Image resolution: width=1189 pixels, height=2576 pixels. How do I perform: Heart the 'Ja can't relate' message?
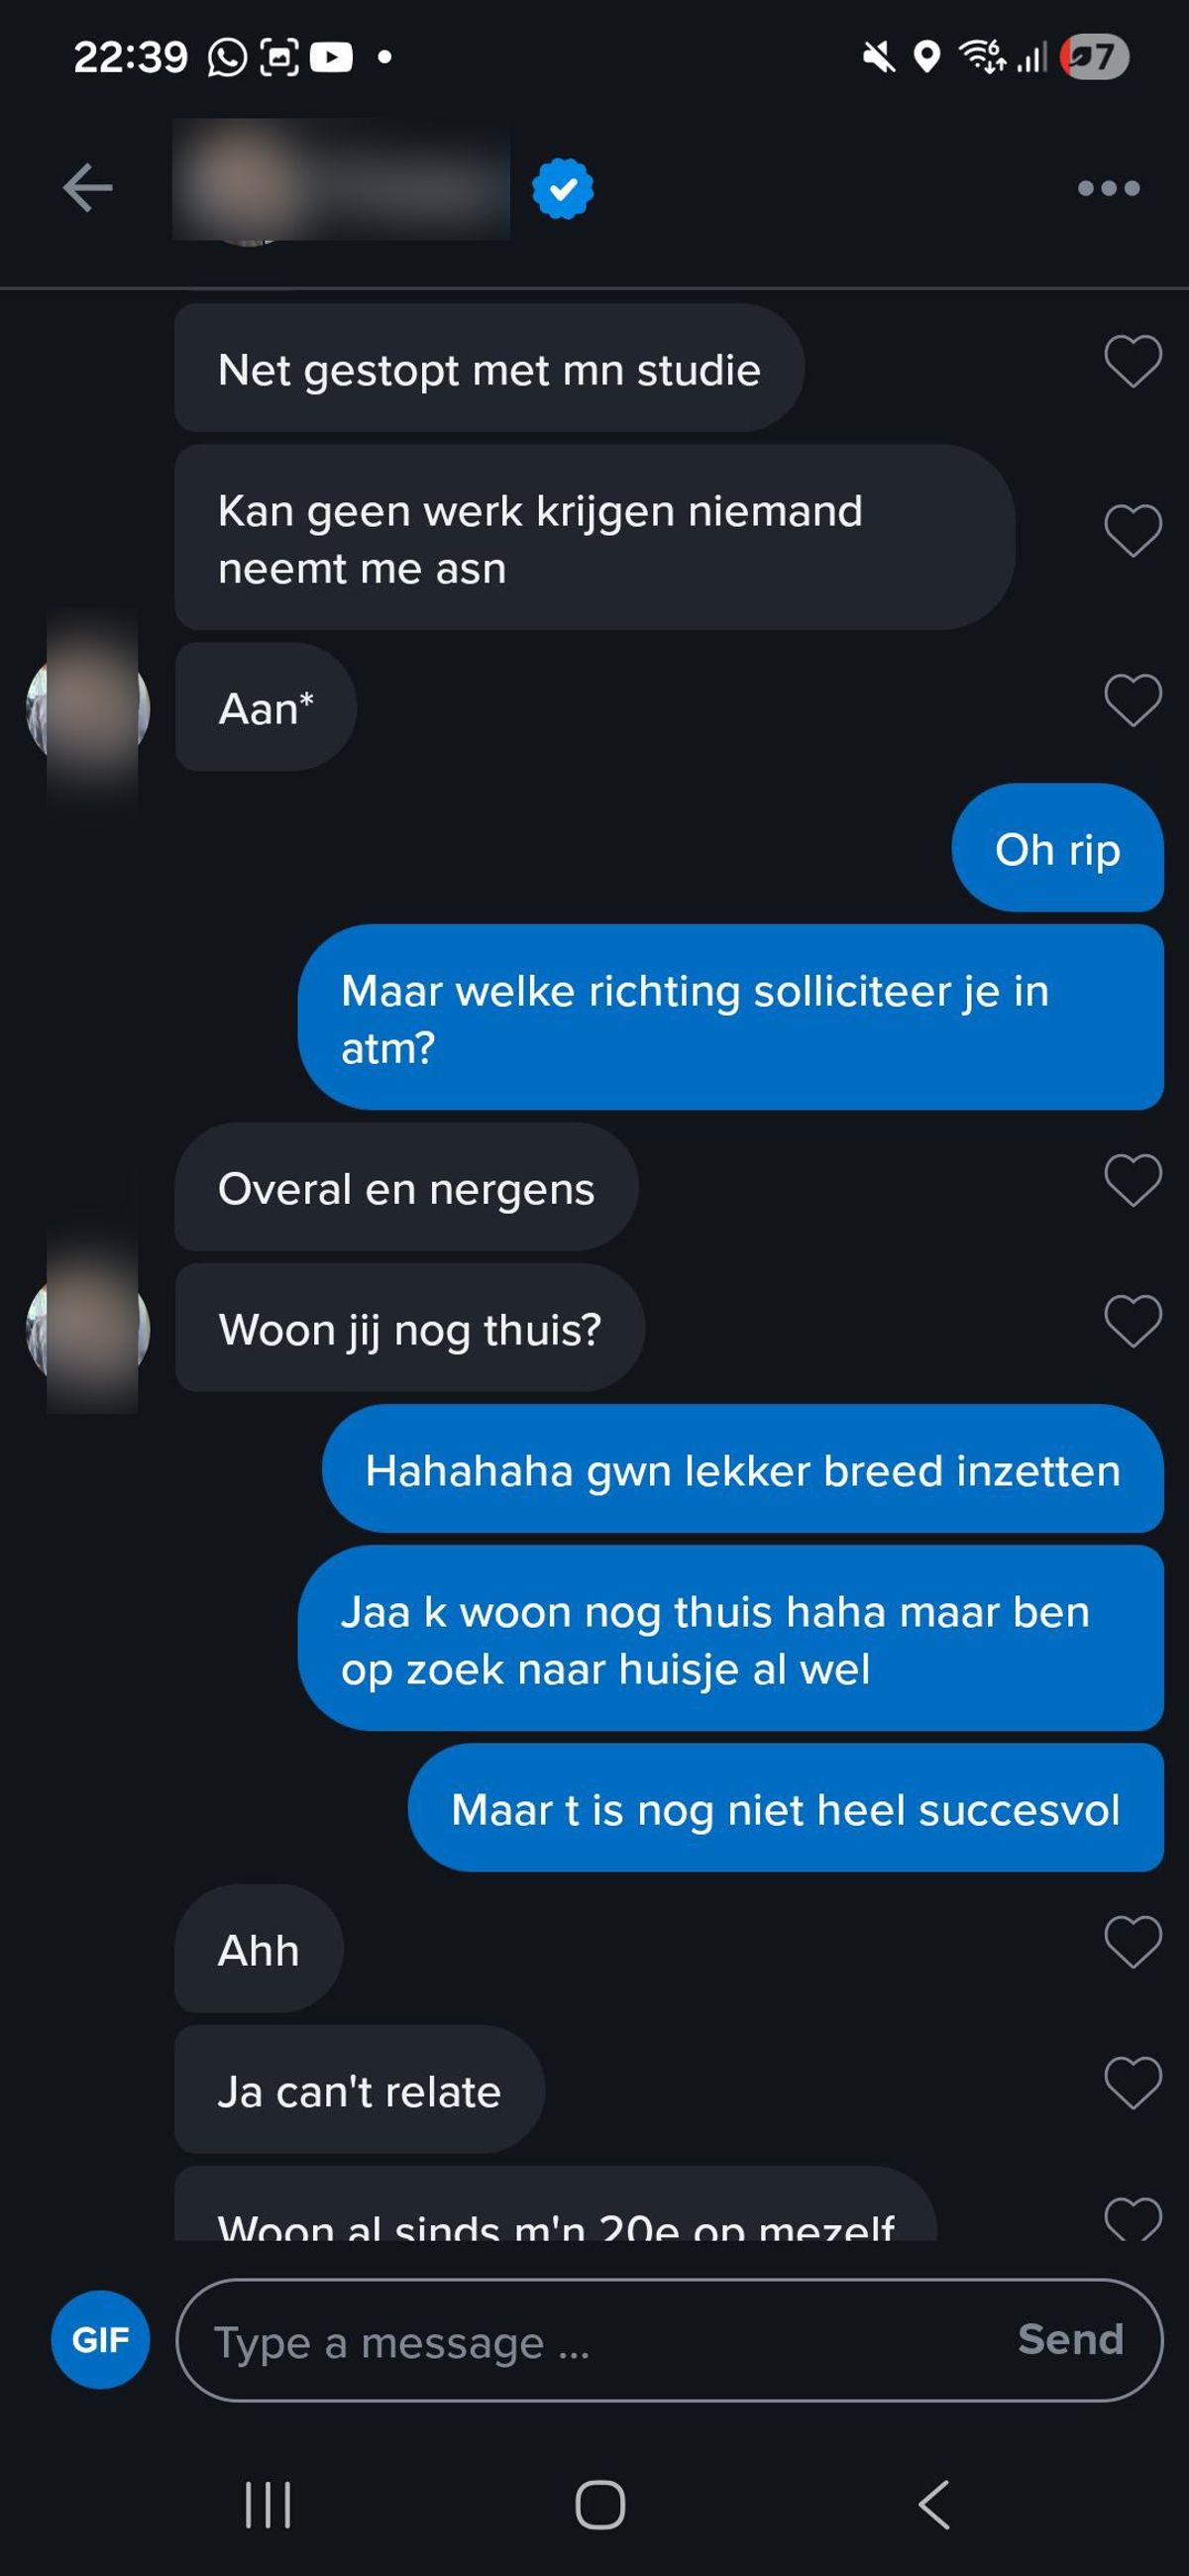[x=1133, y=2083]
